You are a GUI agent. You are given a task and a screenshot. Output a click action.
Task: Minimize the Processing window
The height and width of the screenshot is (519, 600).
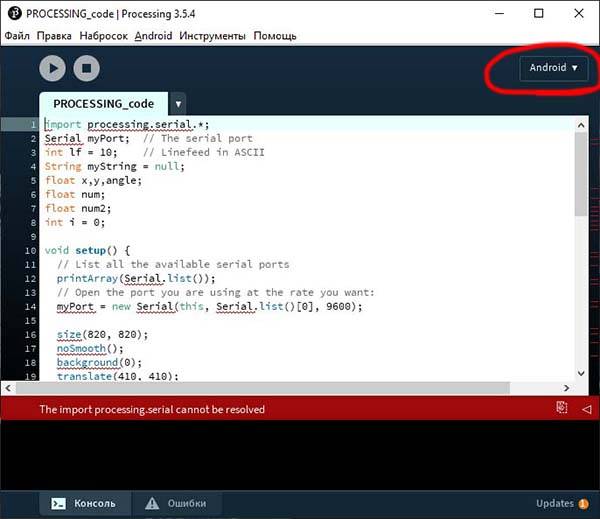tap(499, 13)
